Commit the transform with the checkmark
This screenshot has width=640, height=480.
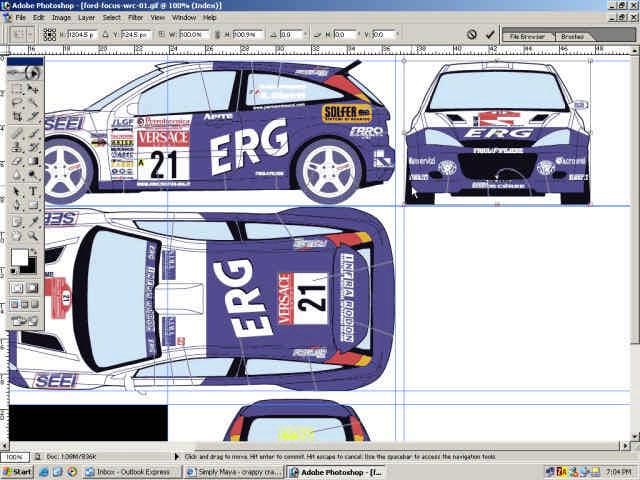490,34
